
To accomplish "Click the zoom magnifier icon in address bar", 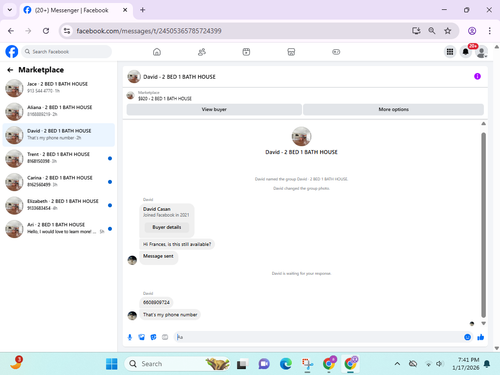I will [x=432, y=31].
